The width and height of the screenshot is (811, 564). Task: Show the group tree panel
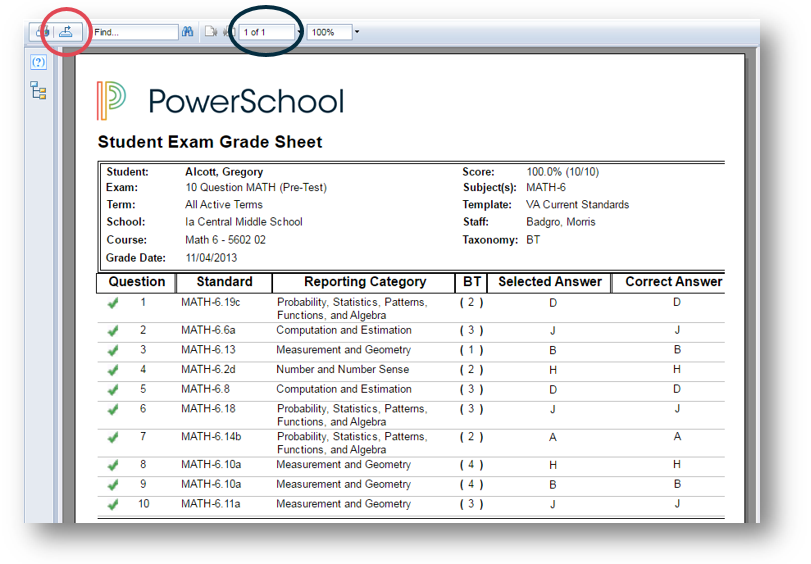tap(38, 90)
